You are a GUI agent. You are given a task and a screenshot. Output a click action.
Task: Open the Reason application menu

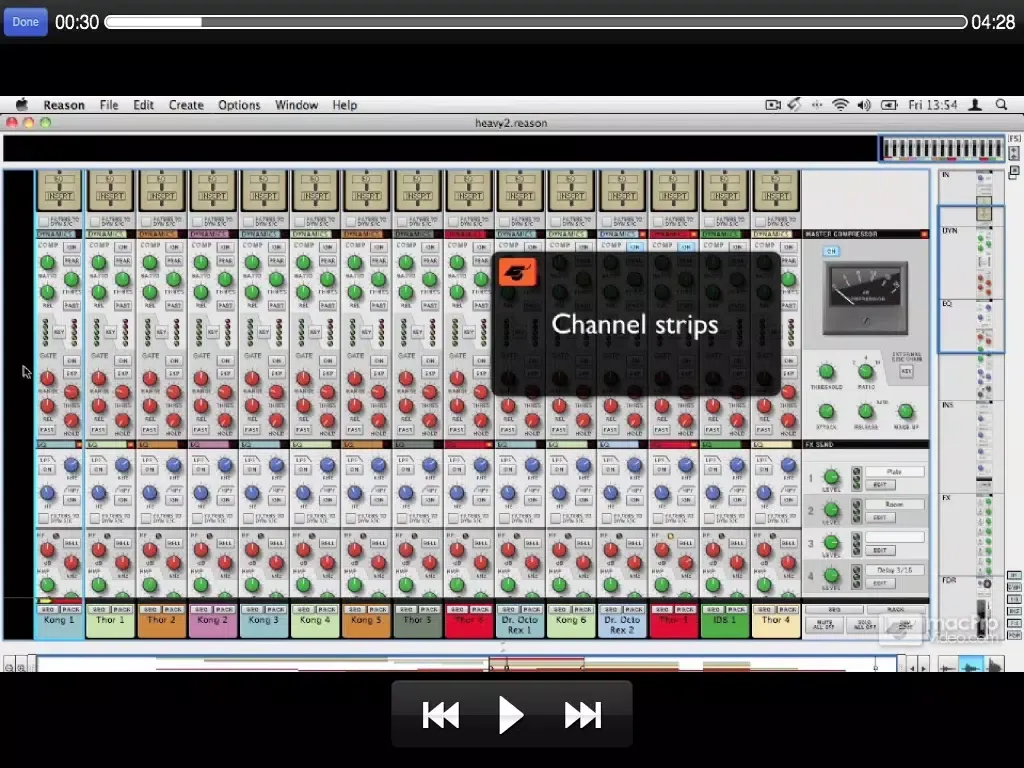(64, 105)
